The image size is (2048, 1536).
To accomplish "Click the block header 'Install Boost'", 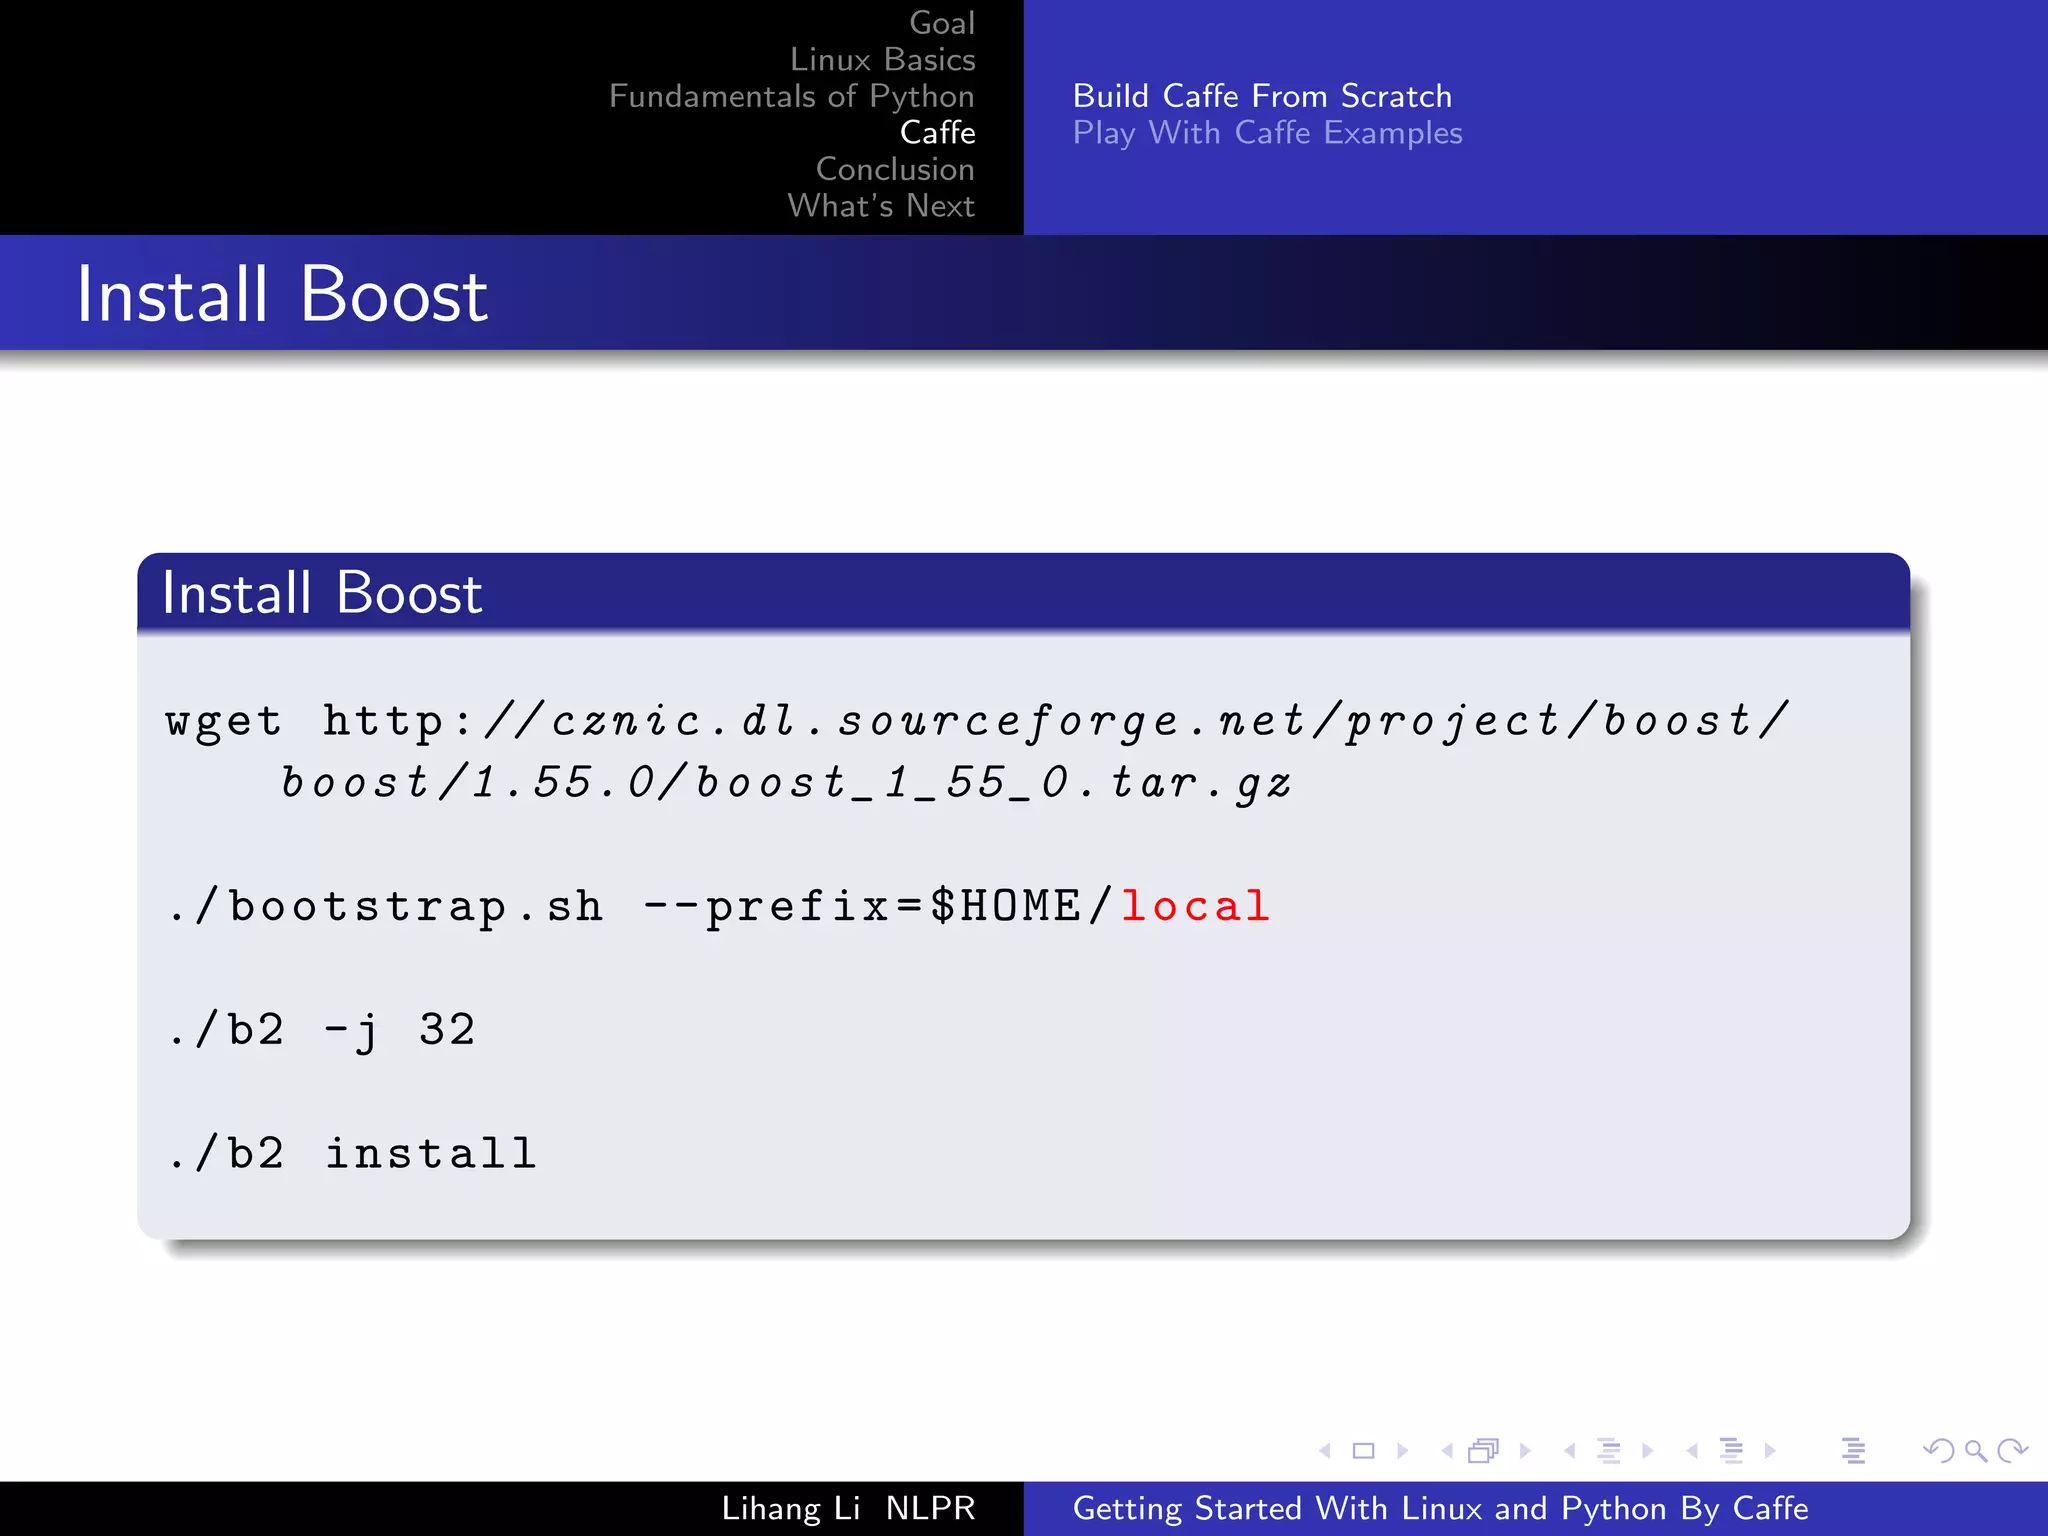I will (x=322, y=592).
